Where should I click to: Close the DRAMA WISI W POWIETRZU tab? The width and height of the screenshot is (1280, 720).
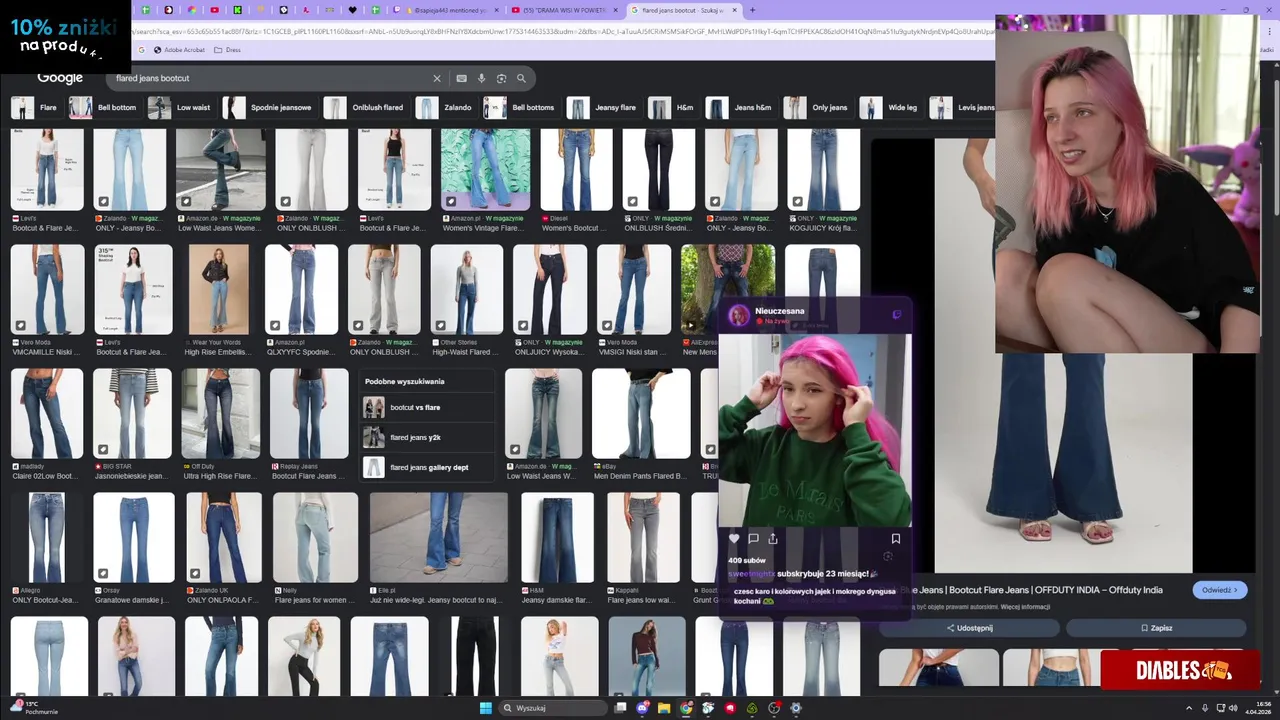(615, 10)
